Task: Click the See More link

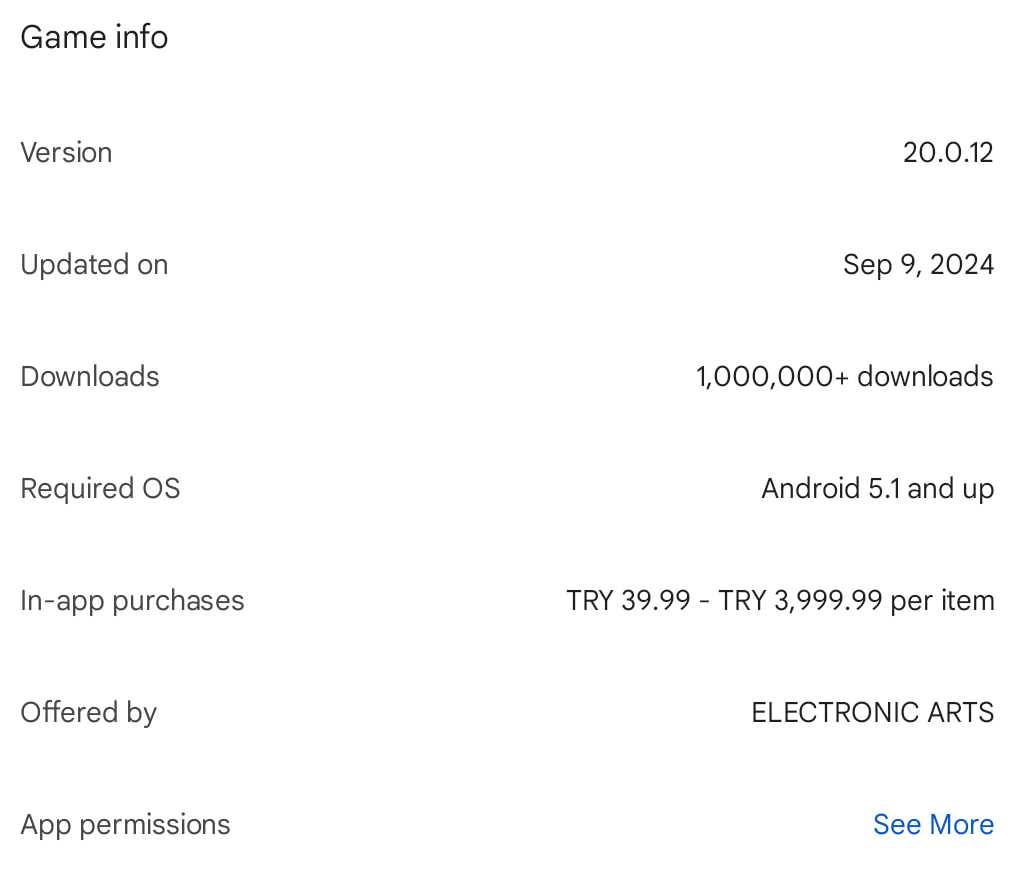Action: click(x=933, y=824)
